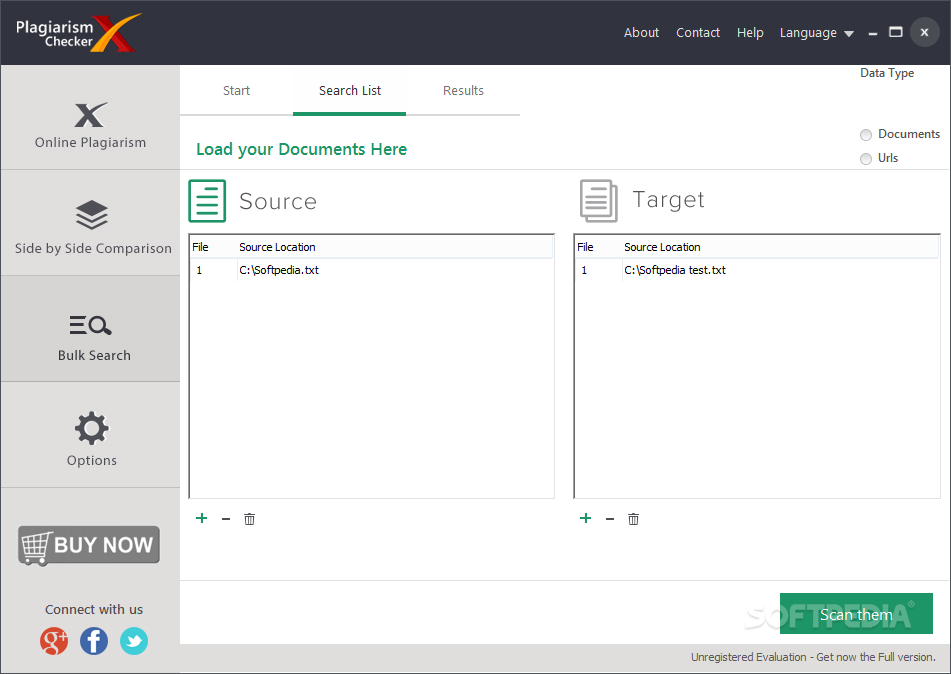This screenshot has height=674, width=951.
Task: Minimize the application window
Action: 873,34
